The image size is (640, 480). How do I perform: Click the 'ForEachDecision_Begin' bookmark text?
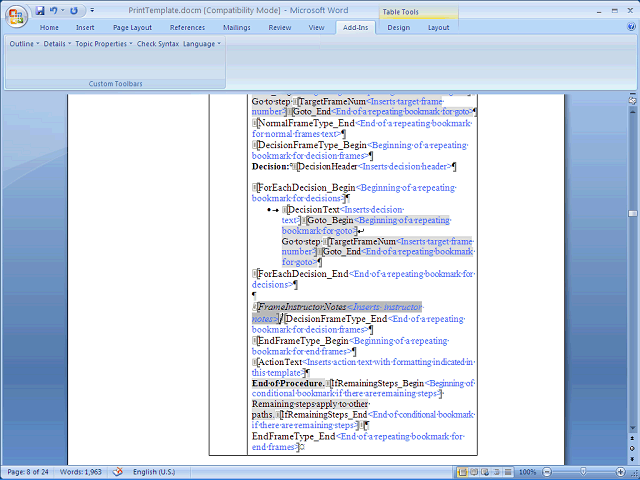click(x=307, y=188)
